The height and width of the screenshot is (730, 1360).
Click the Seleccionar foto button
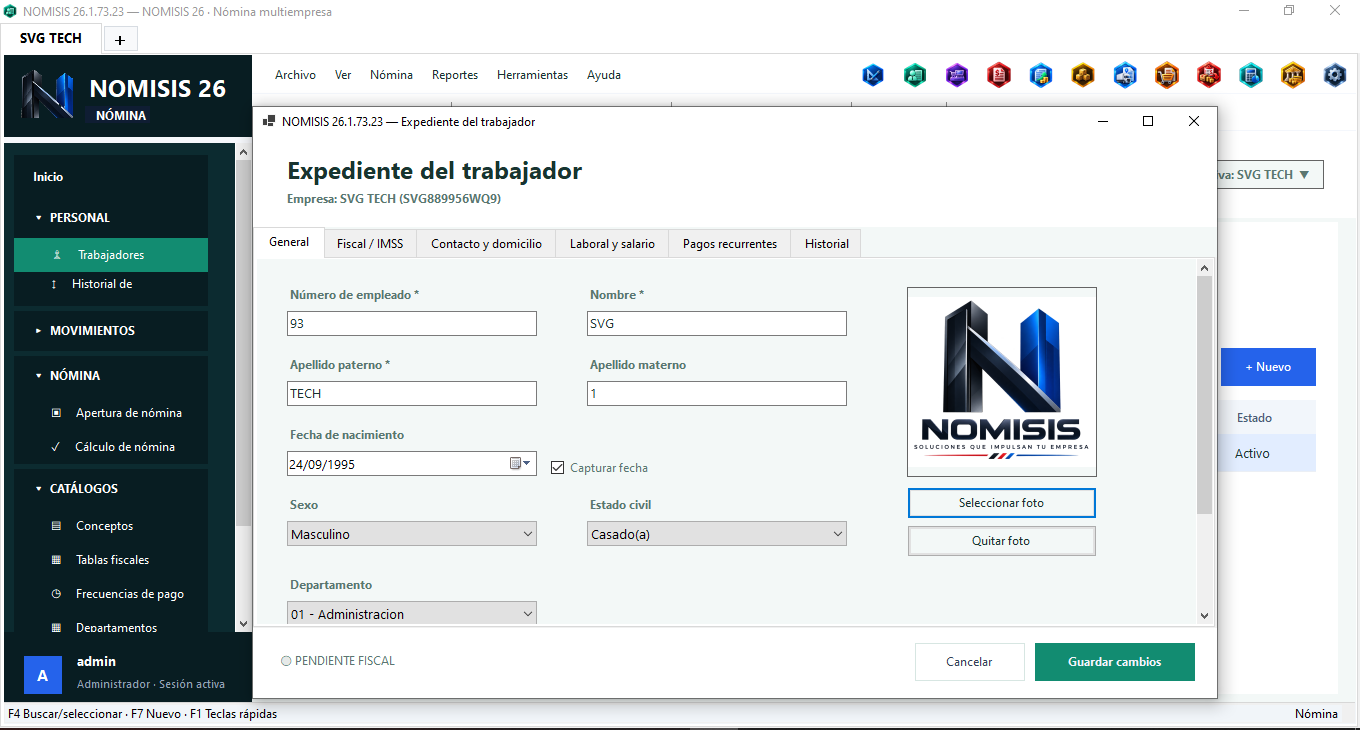[1001, 503]
